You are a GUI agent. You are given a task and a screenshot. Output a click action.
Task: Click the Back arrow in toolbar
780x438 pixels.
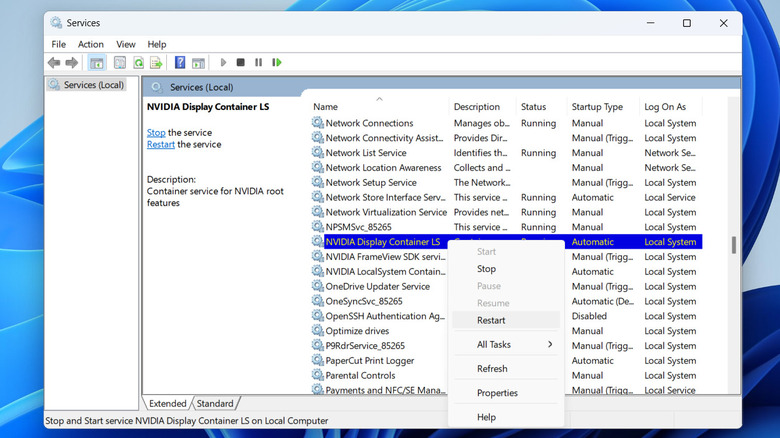point(54,63)
